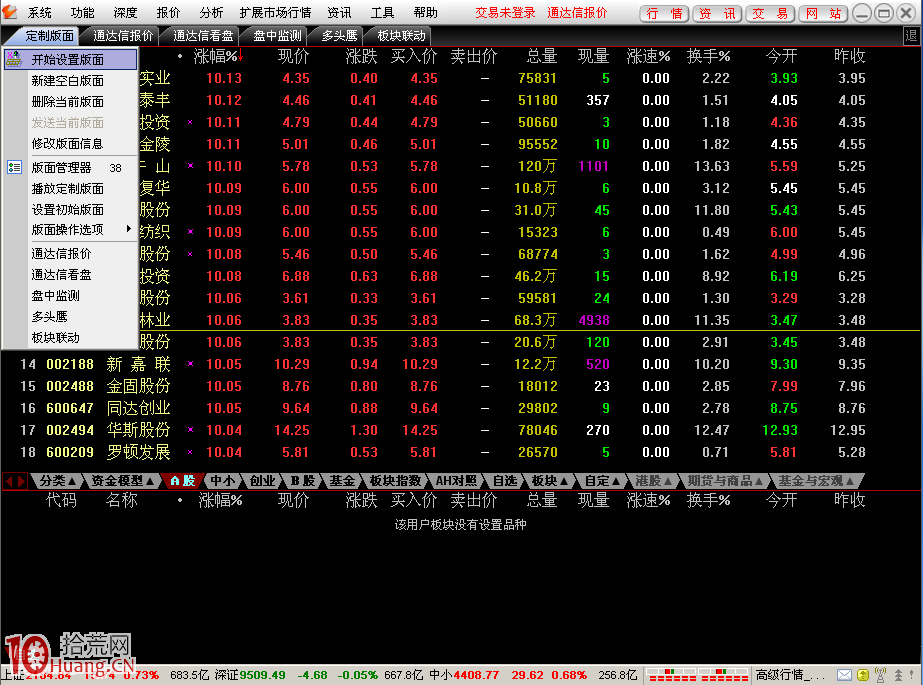923x685 pixels.
Task: Click the marker on 罗顿发展 row
Action: 190,452
